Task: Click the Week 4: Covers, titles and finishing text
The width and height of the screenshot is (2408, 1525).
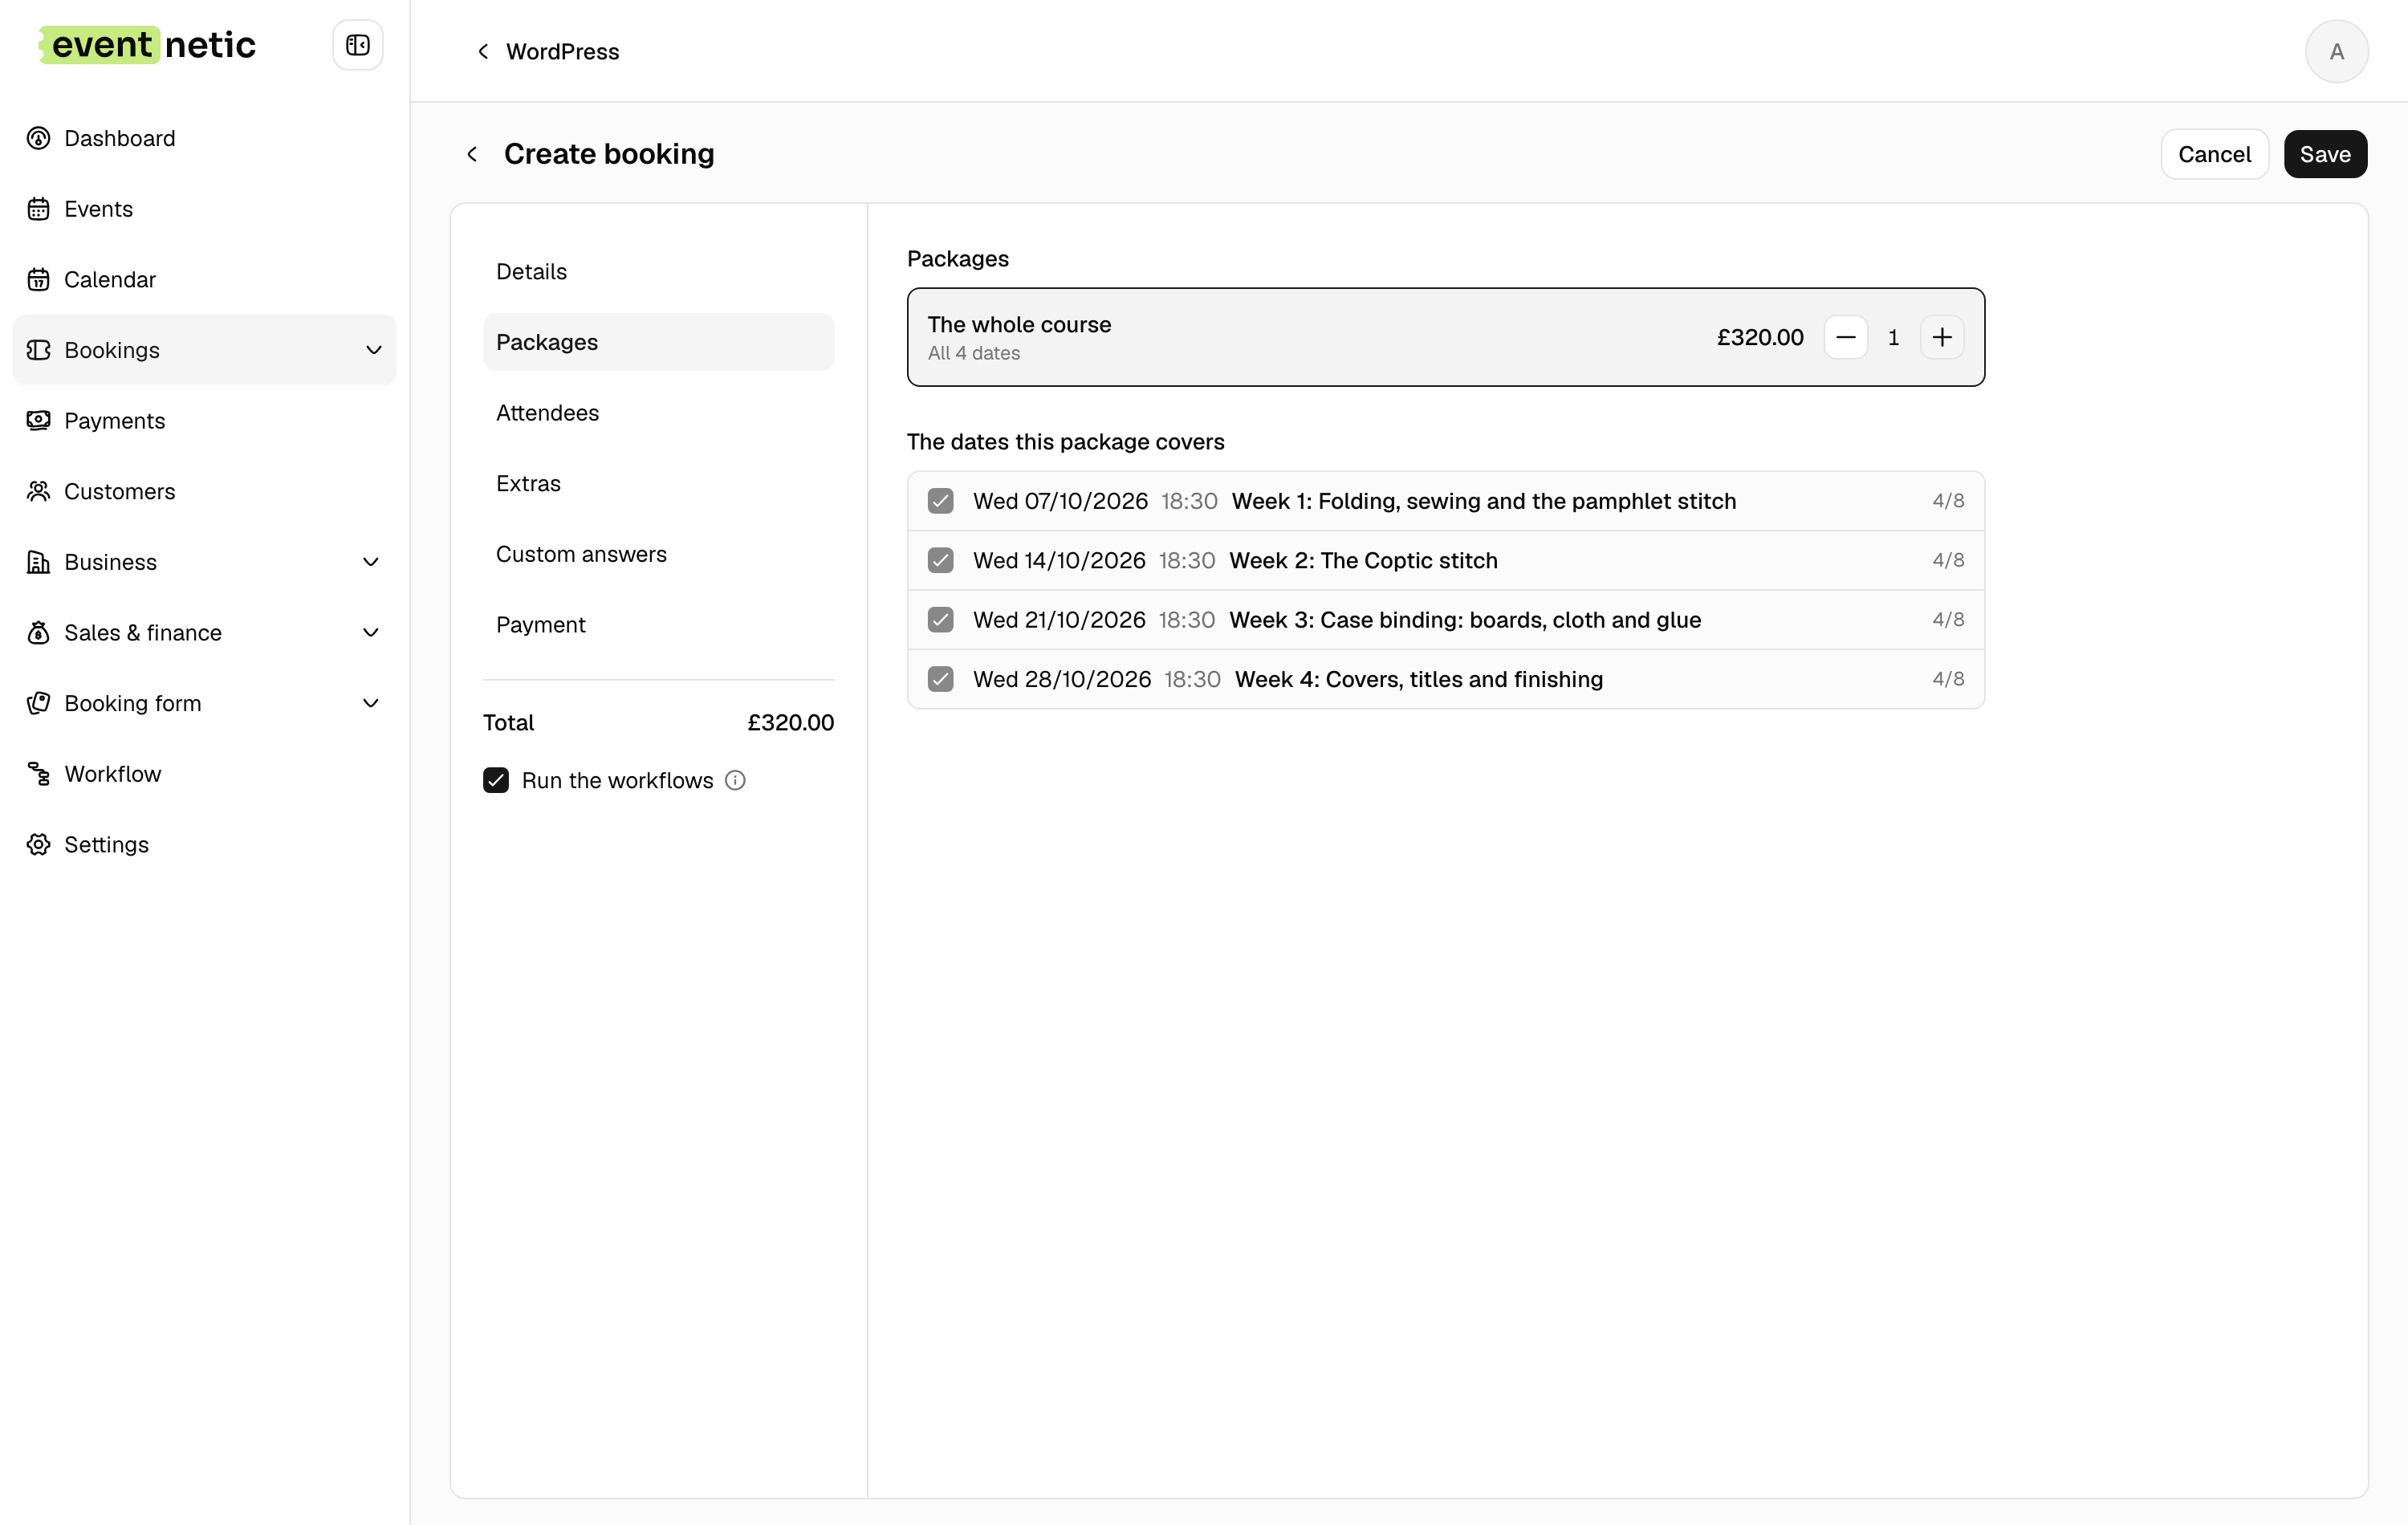Action: click(1418, 679)
